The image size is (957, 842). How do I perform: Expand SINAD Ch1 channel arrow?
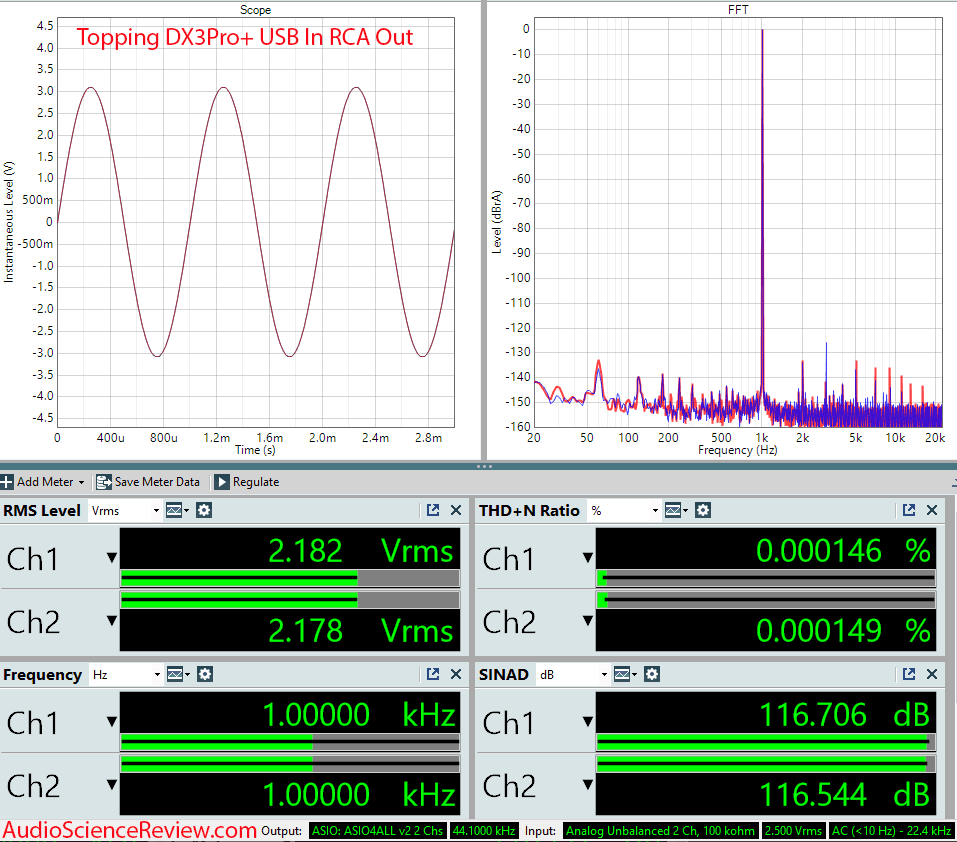[588, 721]
